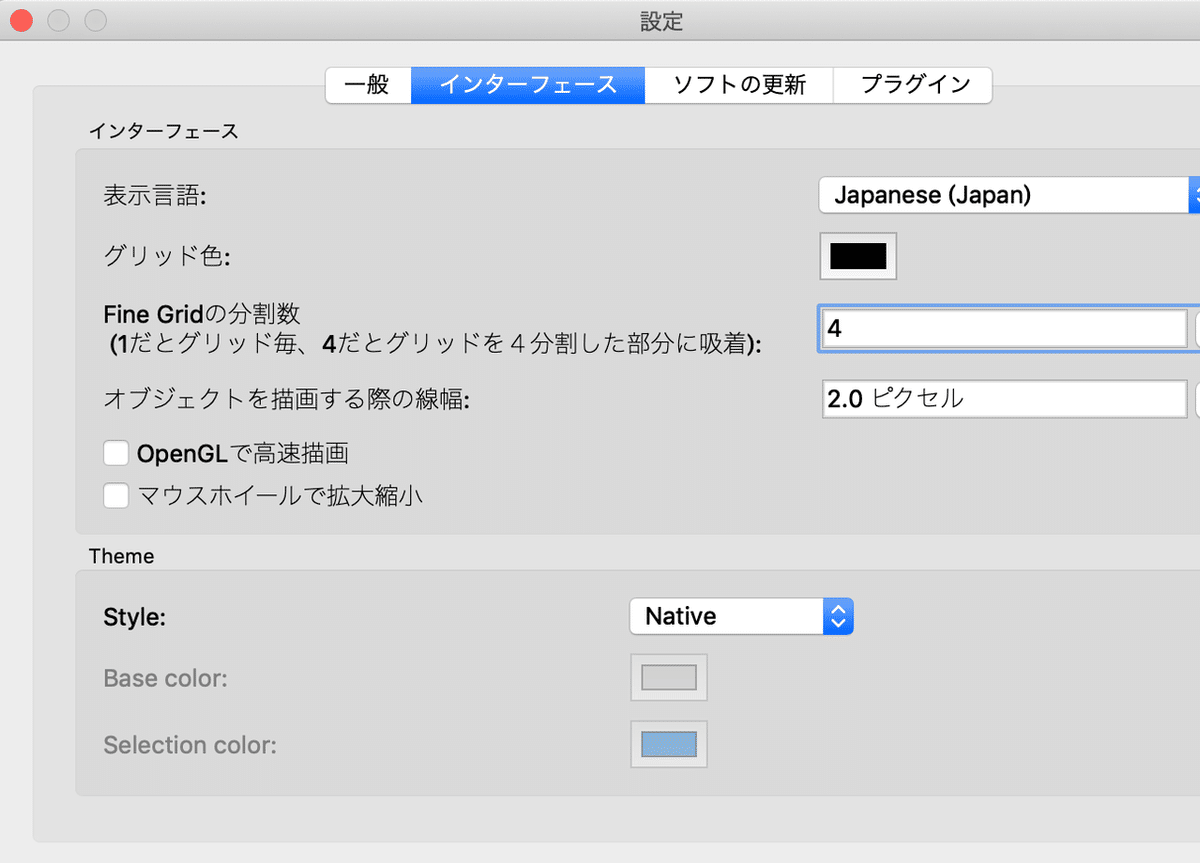This screenshot has height=863, width=1200.
Task: Open the ソフトの更新 tab
Action: 739,85
